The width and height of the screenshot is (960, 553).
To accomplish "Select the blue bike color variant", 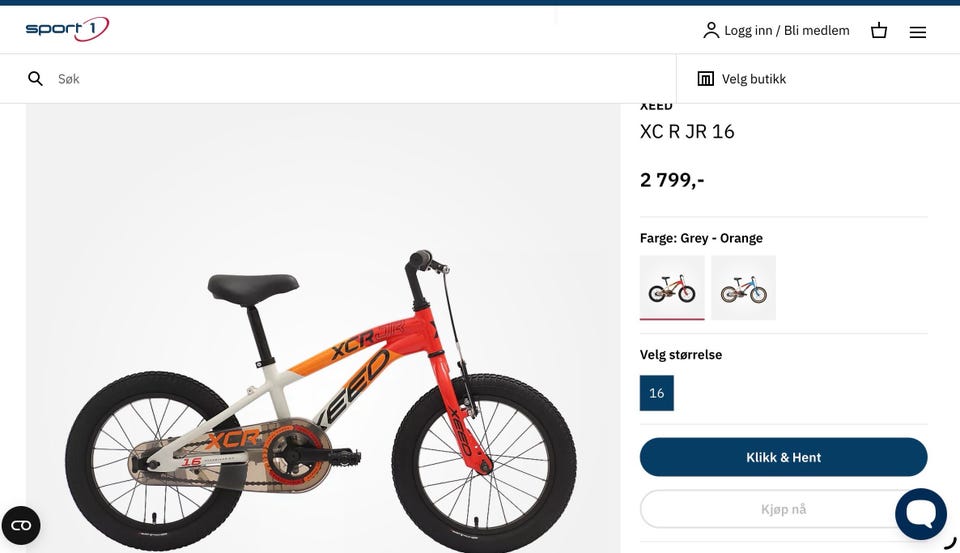I will coord(743,287).
